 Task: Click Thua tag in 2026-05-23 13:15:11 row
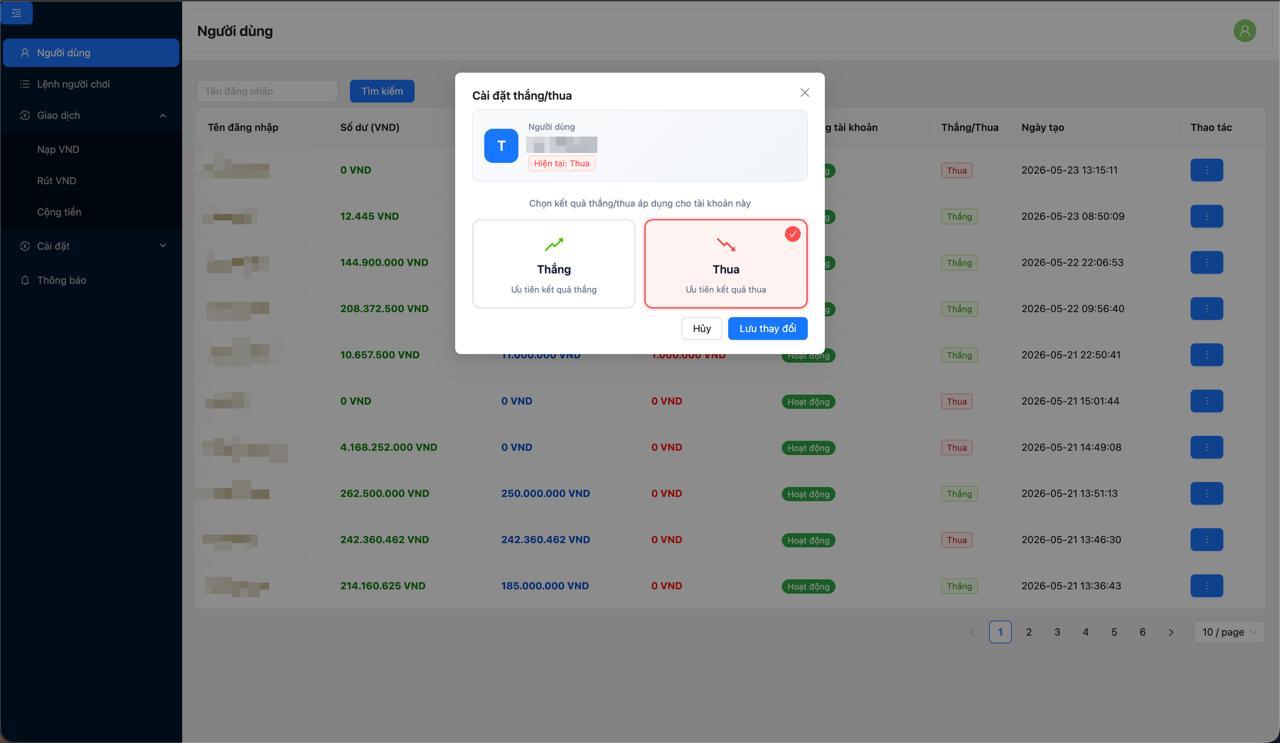point(957,170)
